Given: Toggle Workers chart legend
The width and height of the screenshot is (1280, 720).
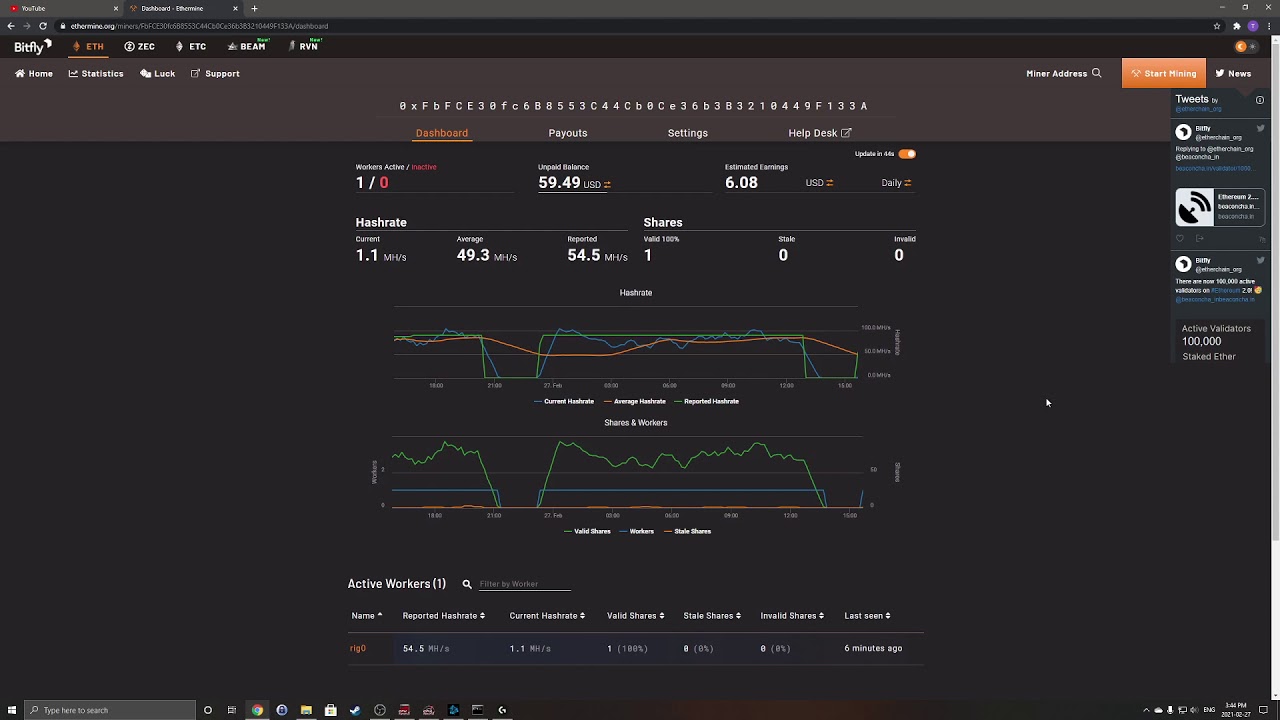Looking at the screenshot, I should [636, 531].
